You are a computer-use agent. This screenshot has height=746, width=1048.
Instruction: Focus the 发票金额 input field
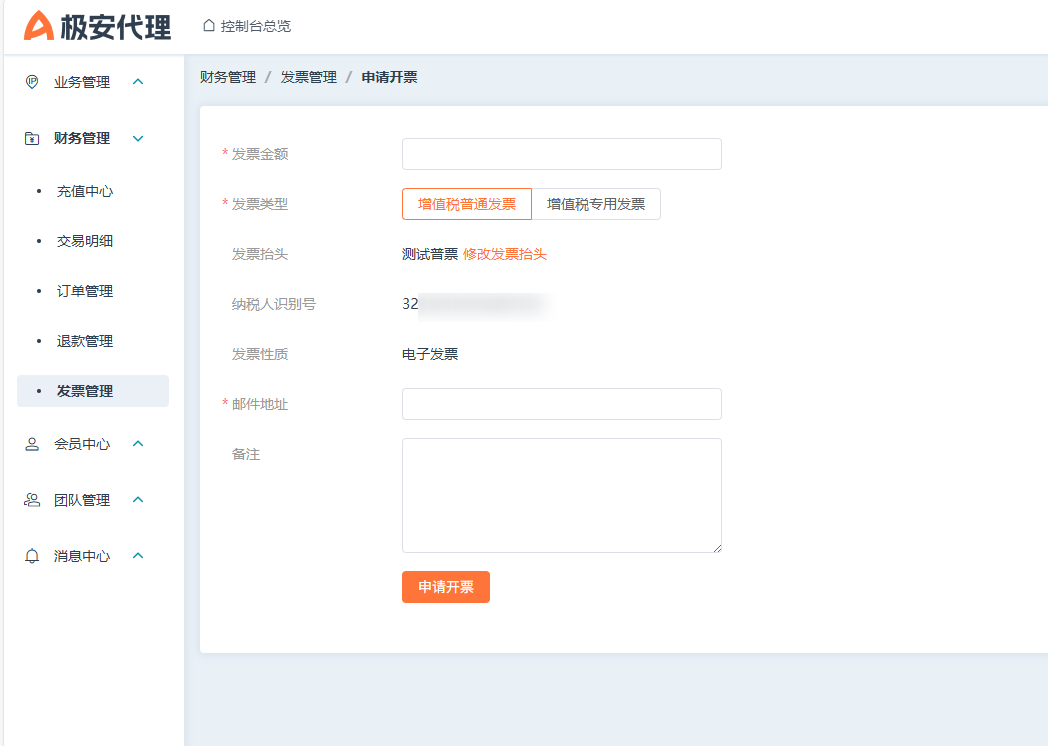pos(561,154)
